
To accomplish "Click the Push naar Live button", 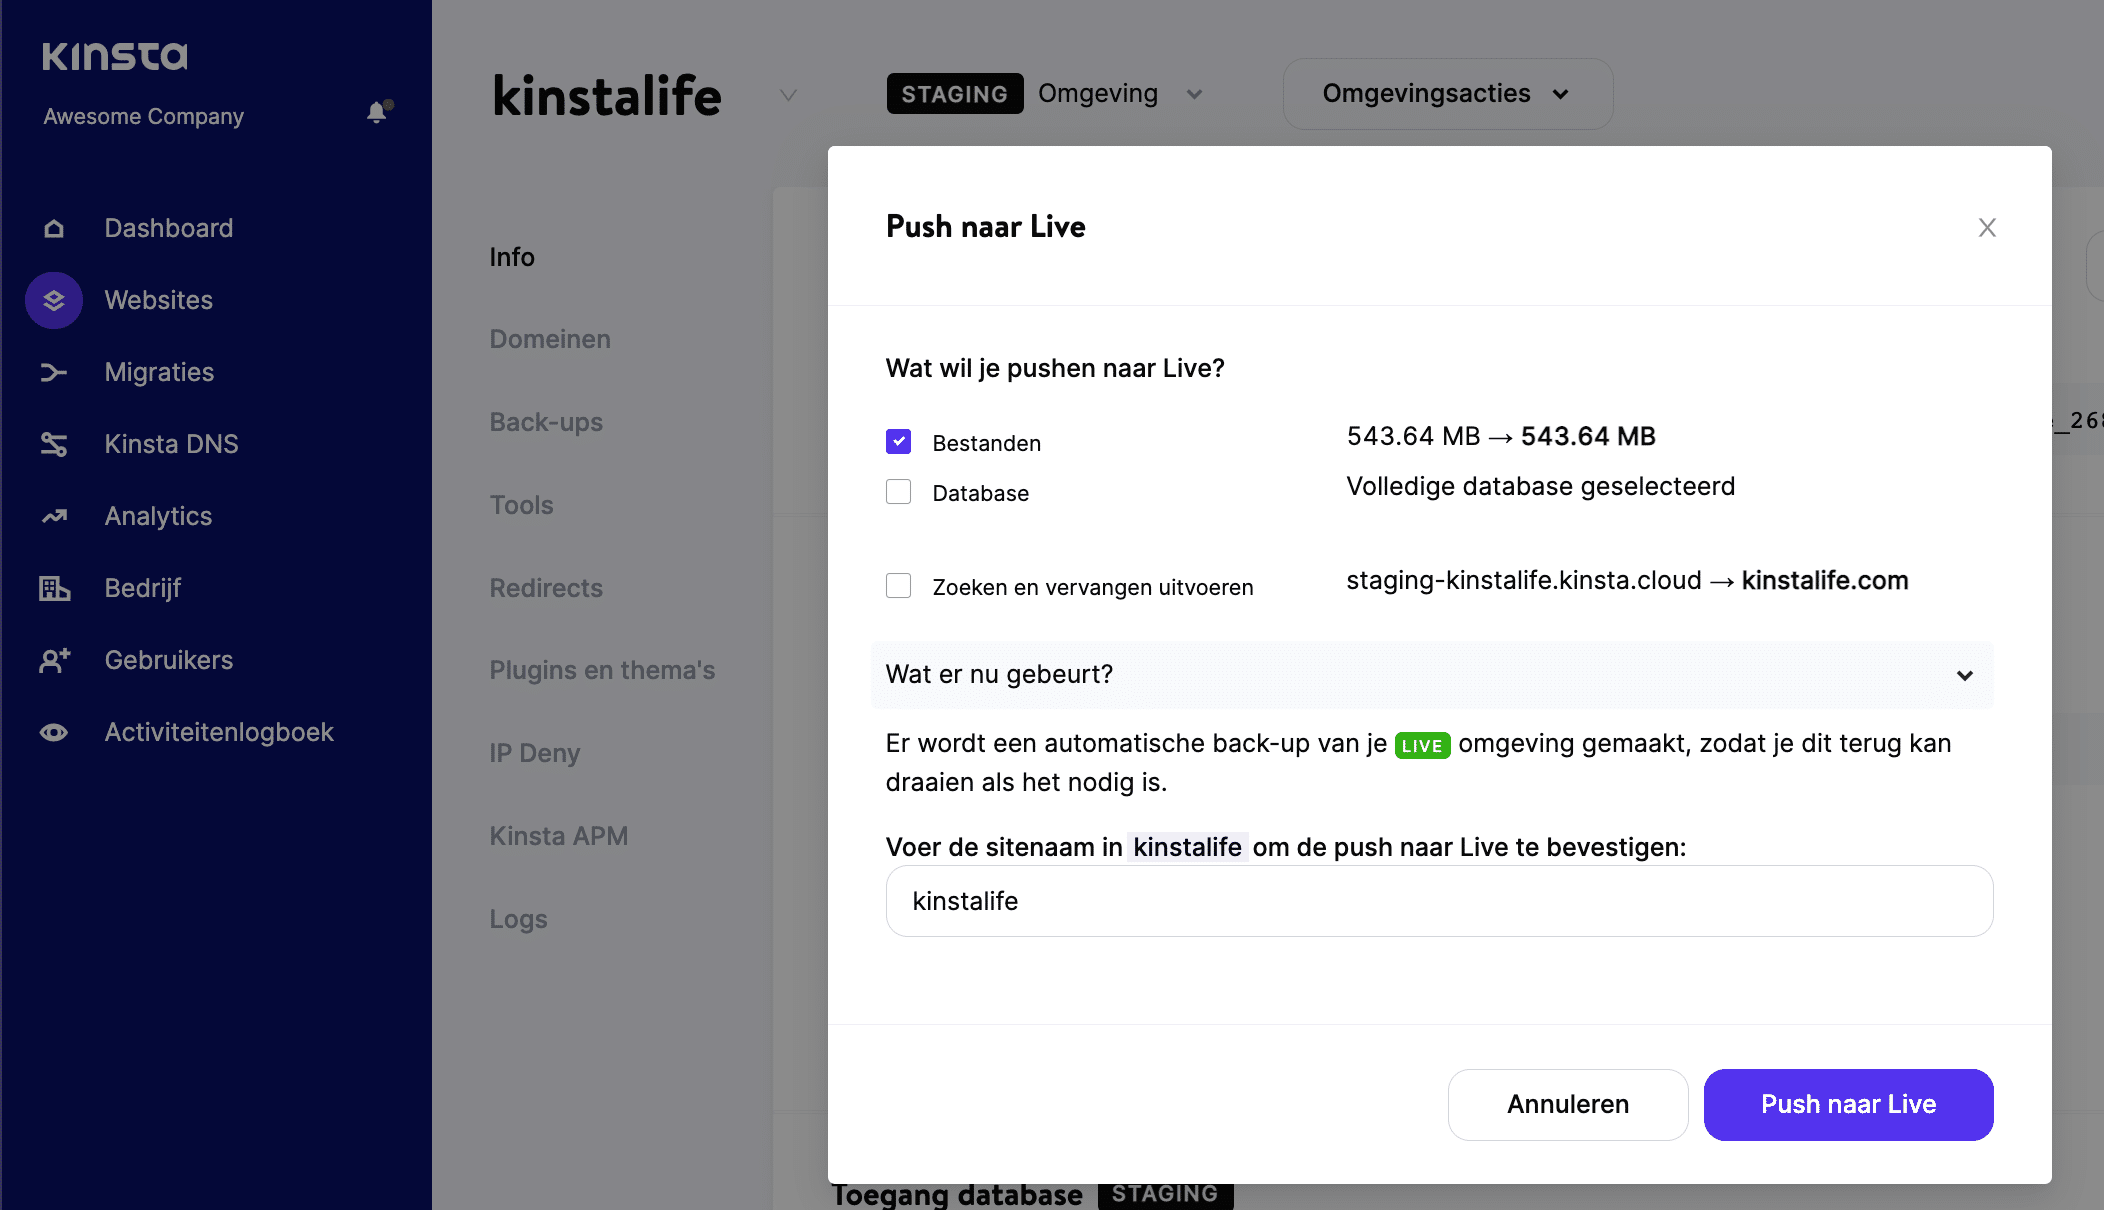I will 1848,1104.
